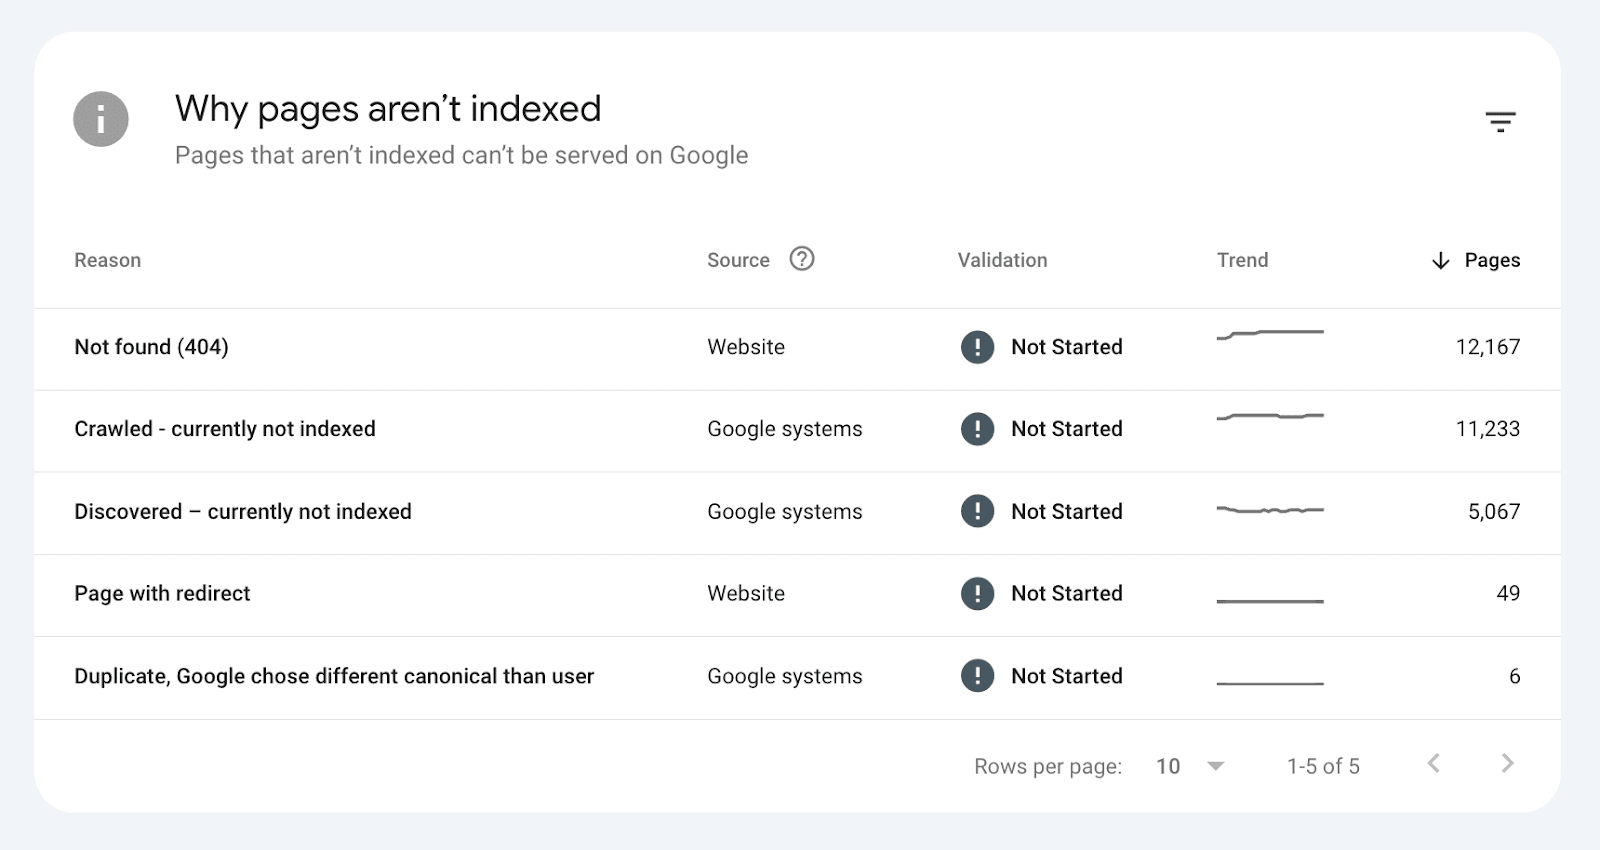Screen dimensions: 1600x850
Task: Open the Rows per page dropdown
Action: (x=1189, y=766)
